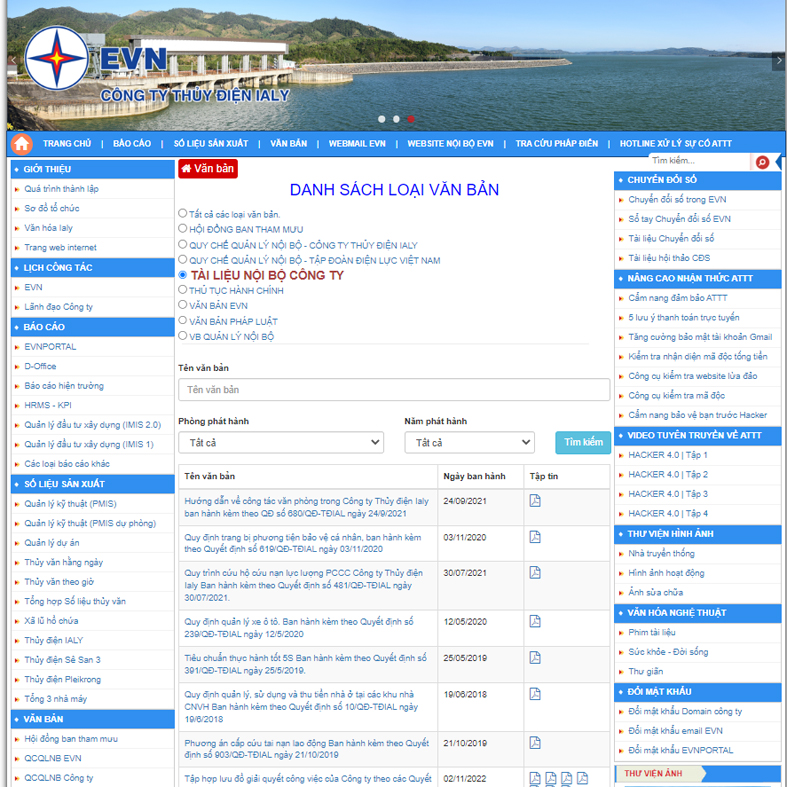Open first PDF of the 02/11/2022 document
The height and width of the screenshot is (787, 787).
click(535, 778)
